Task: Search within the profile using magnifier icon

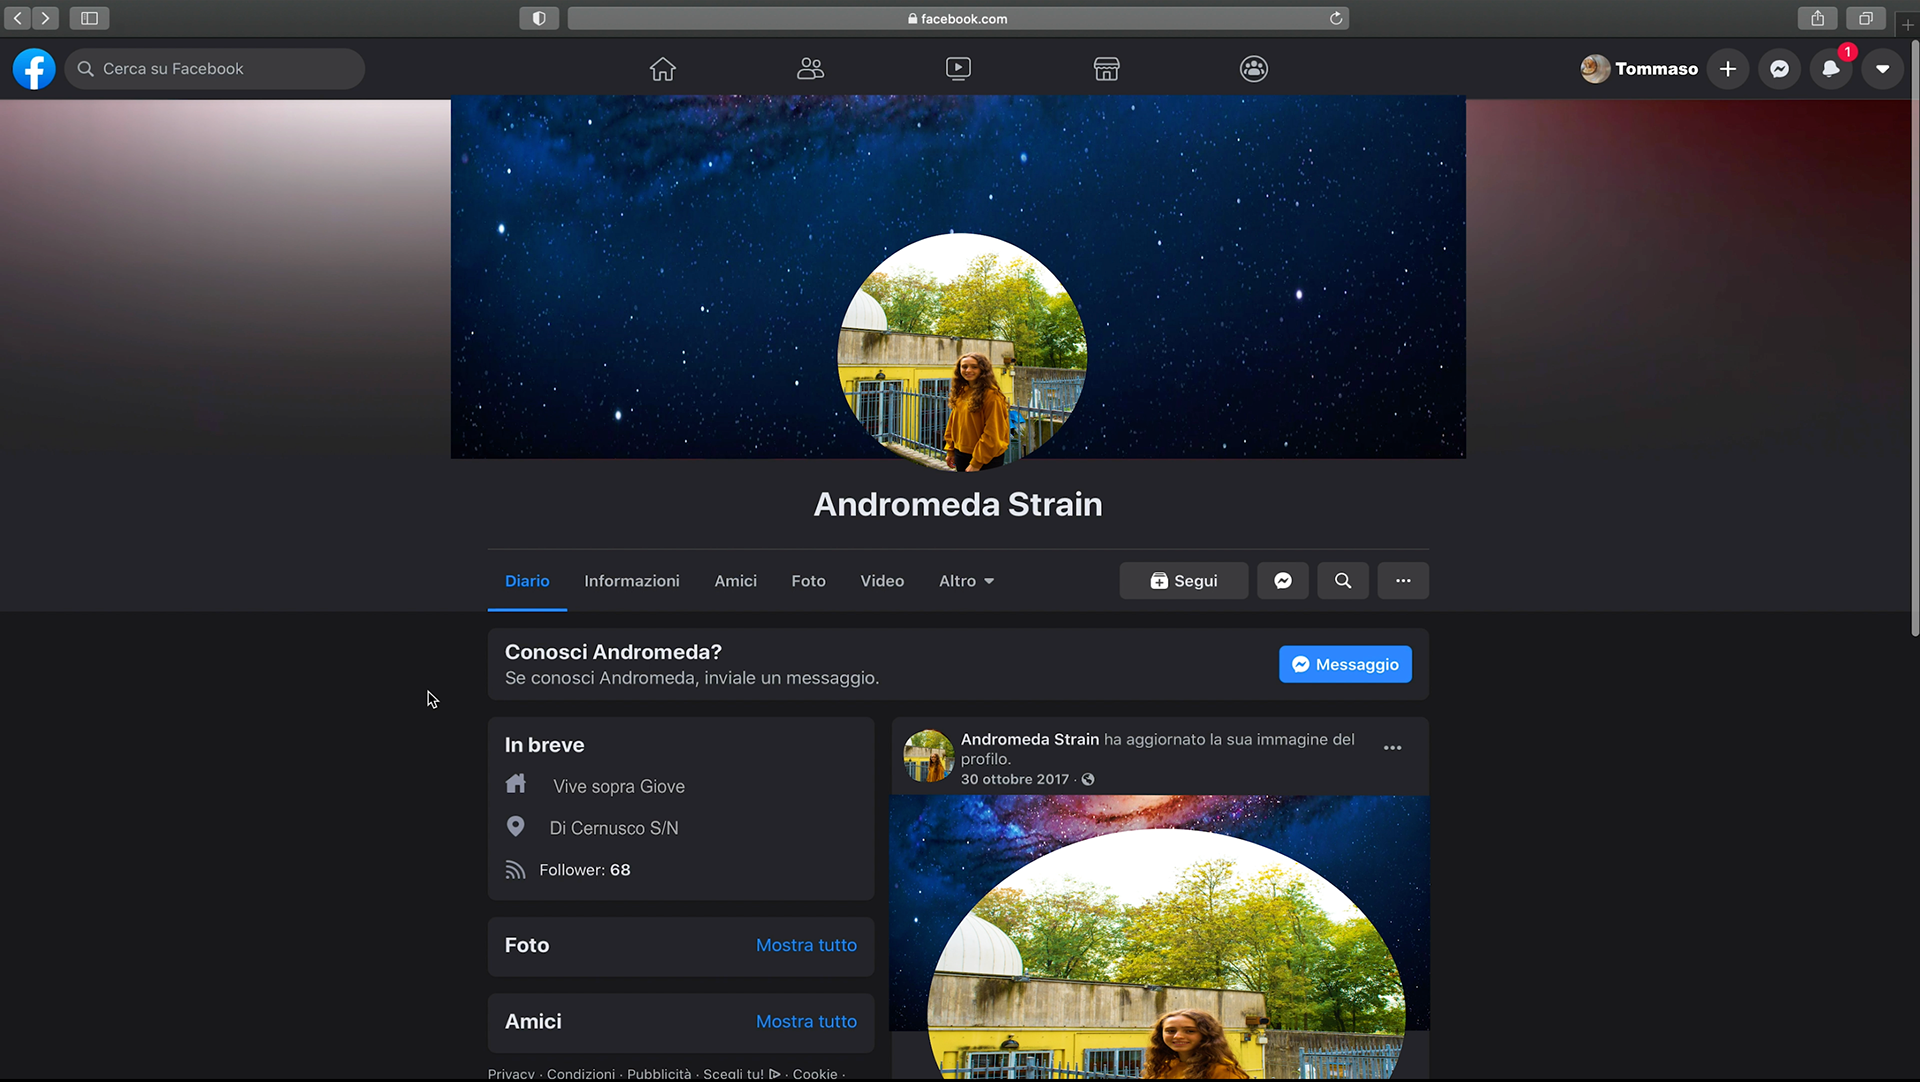Action: [1343, 581]
